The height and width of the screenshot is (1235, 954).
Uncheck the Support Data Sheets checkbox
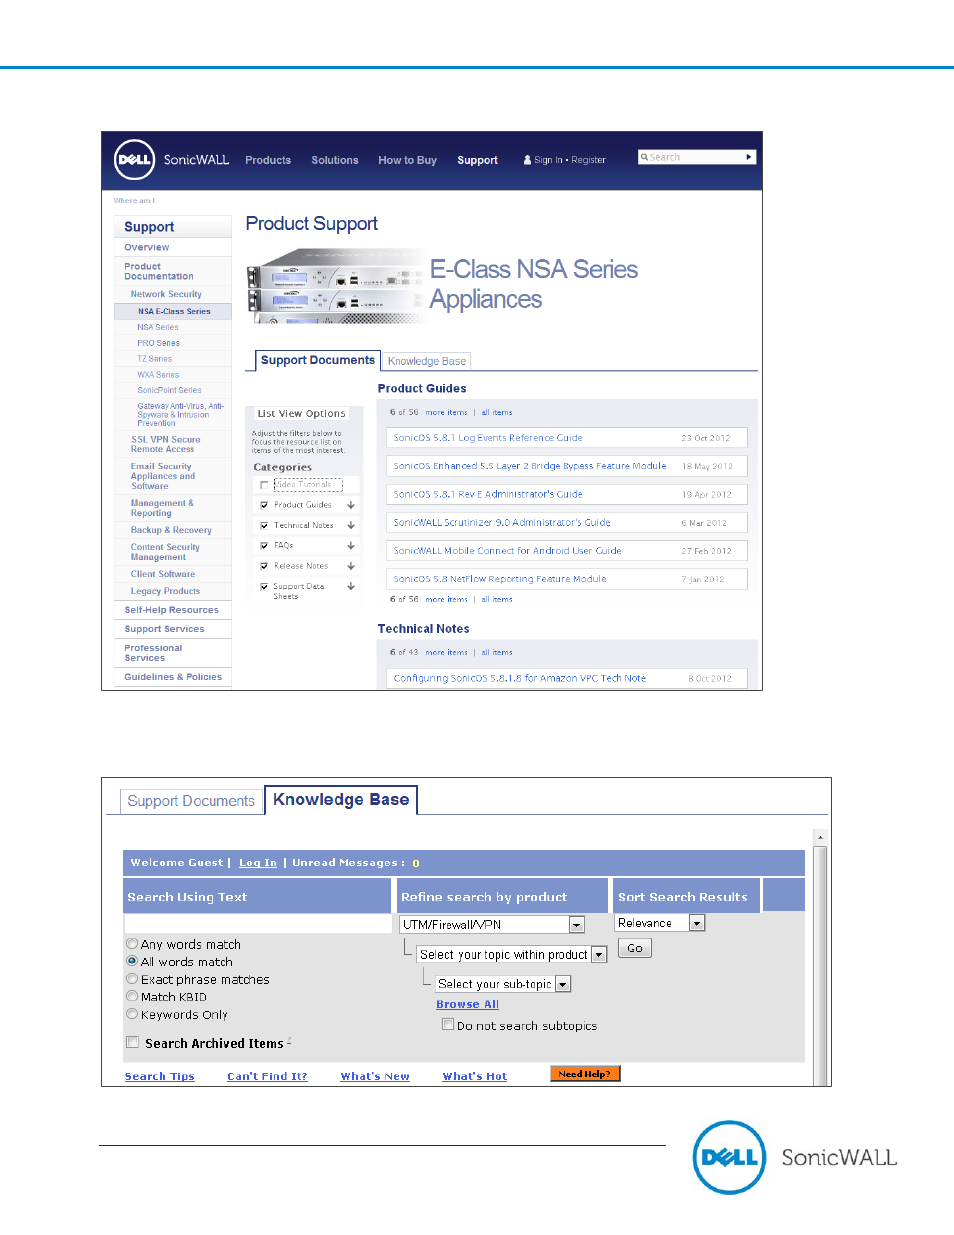pos(264,587)
